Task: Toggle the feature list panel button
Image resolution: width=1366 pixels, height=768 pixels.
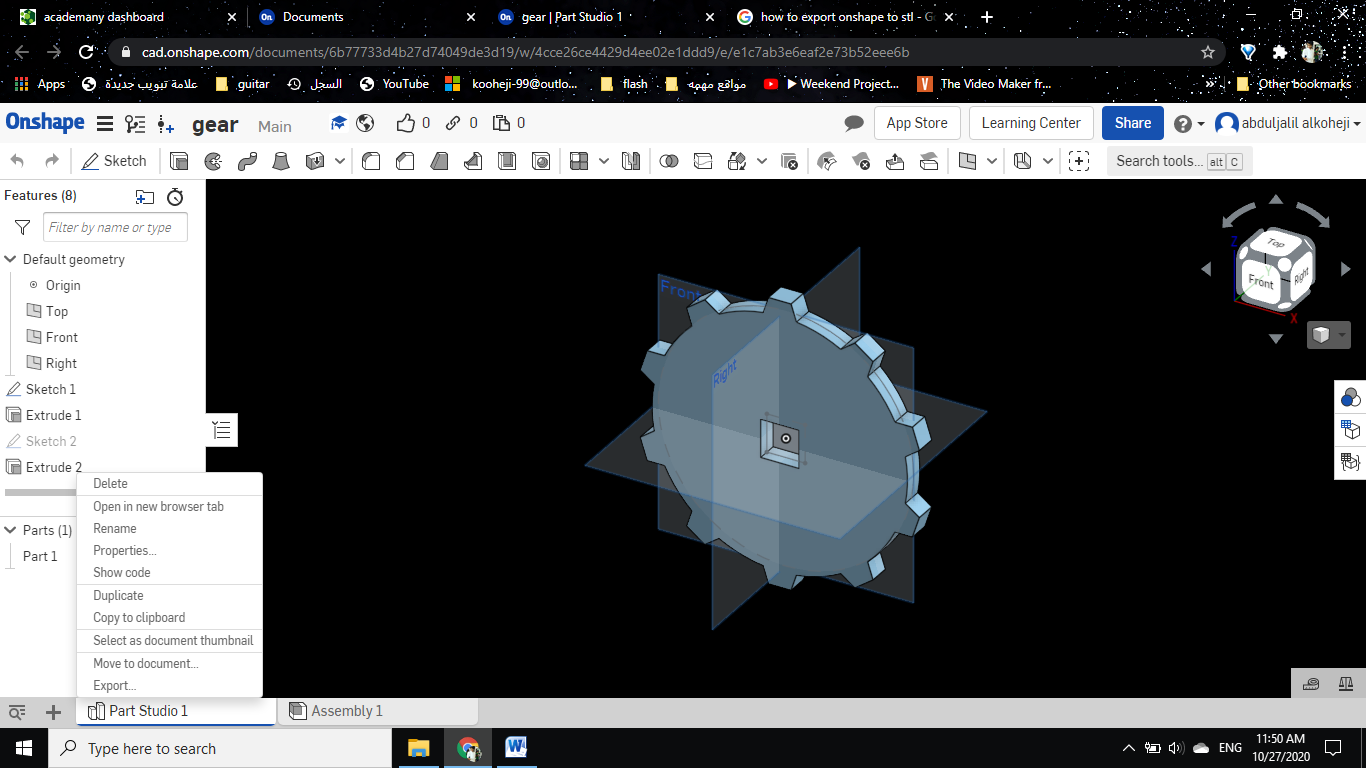Action: click(x=222, y=430)
